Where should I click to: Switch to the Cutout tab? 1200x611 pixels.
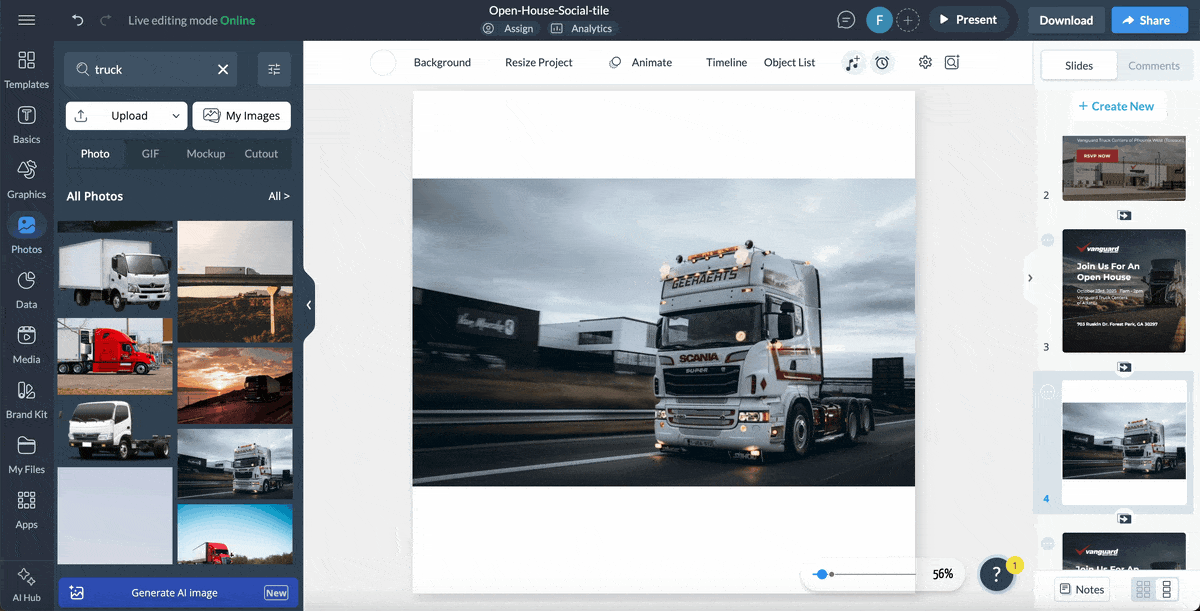pyautogui.click(x=261, y=154)
